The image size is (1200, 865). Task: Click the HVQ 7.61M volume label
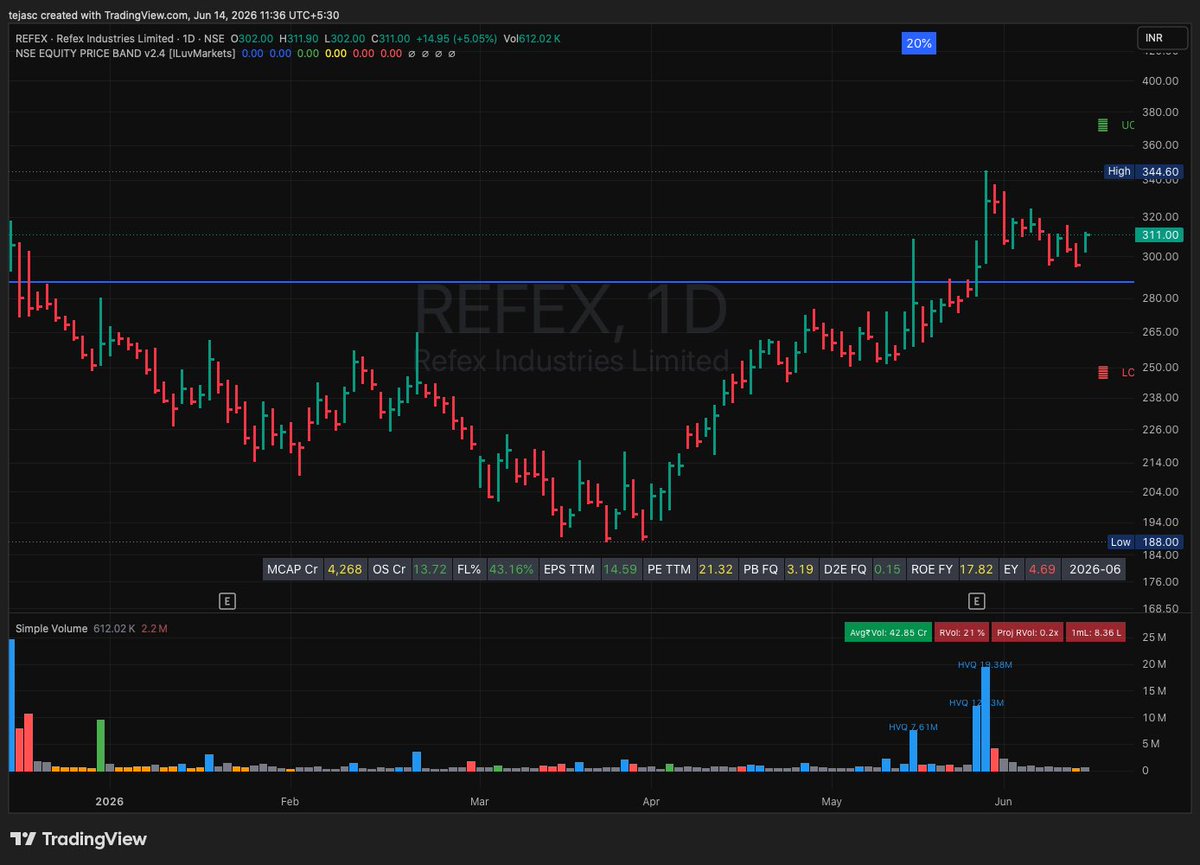click(x=914, y=726)
